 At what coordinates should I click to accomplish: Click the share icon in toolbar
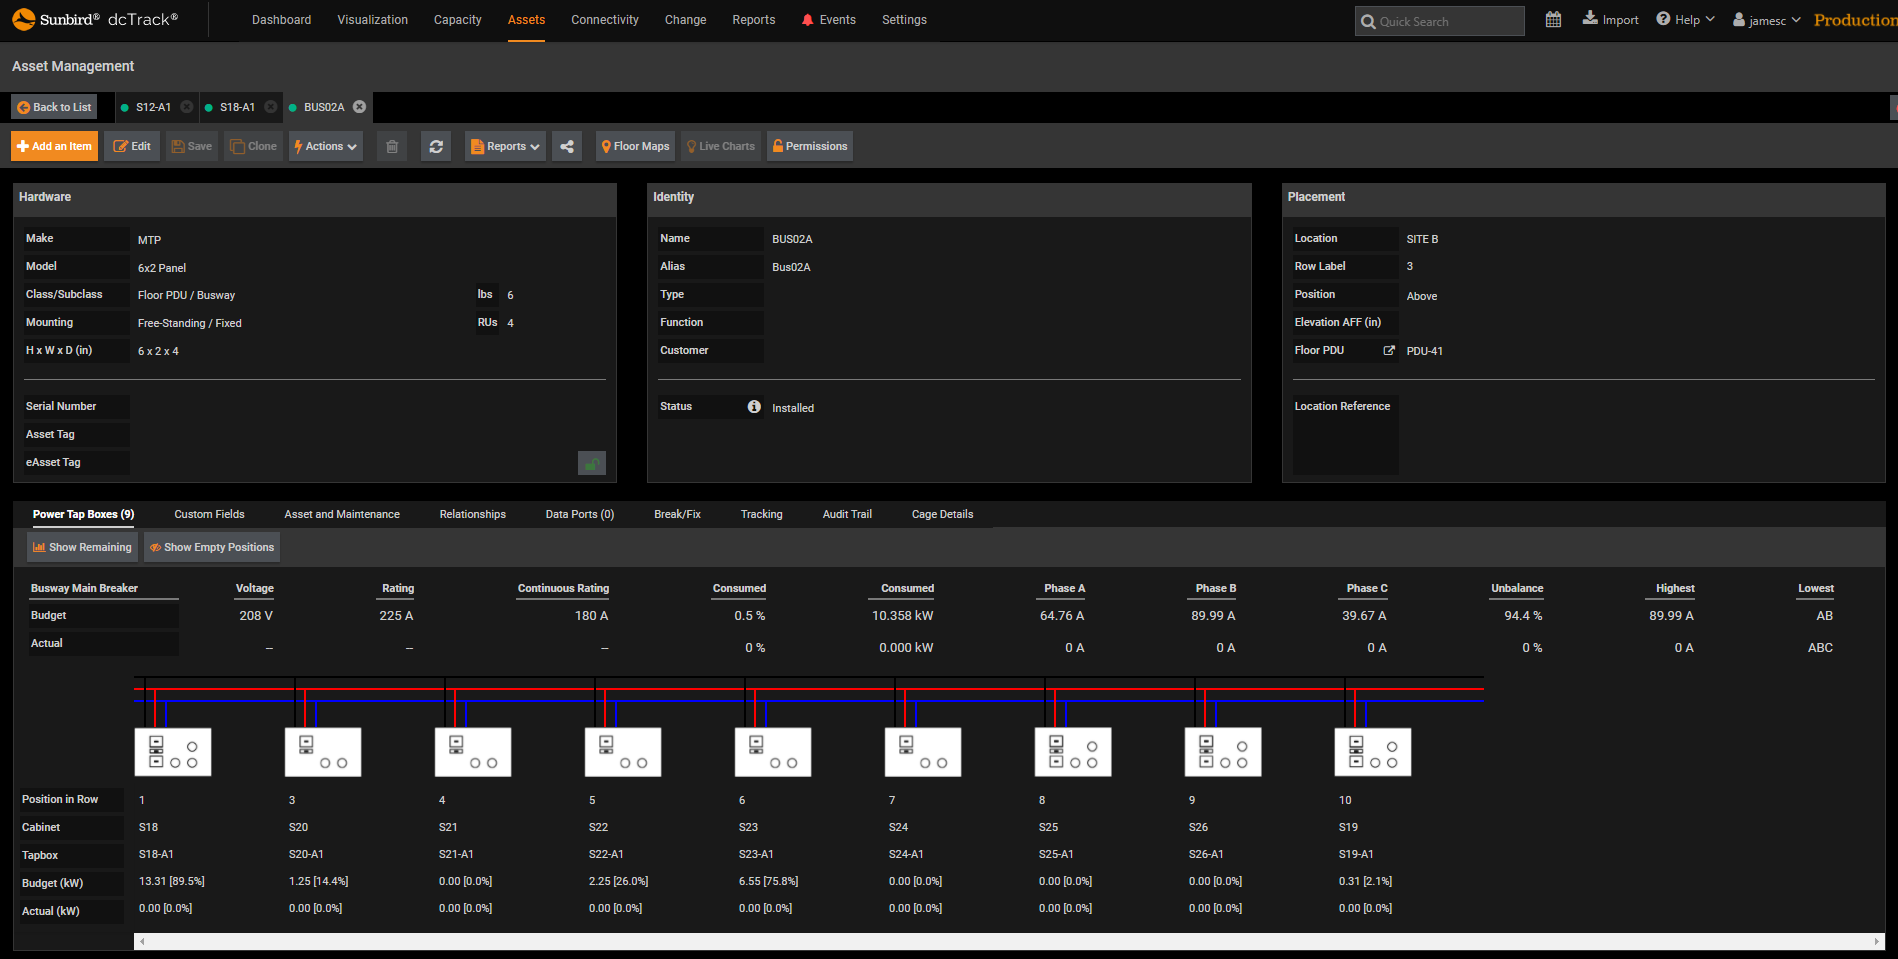click(x=567, y=147)
